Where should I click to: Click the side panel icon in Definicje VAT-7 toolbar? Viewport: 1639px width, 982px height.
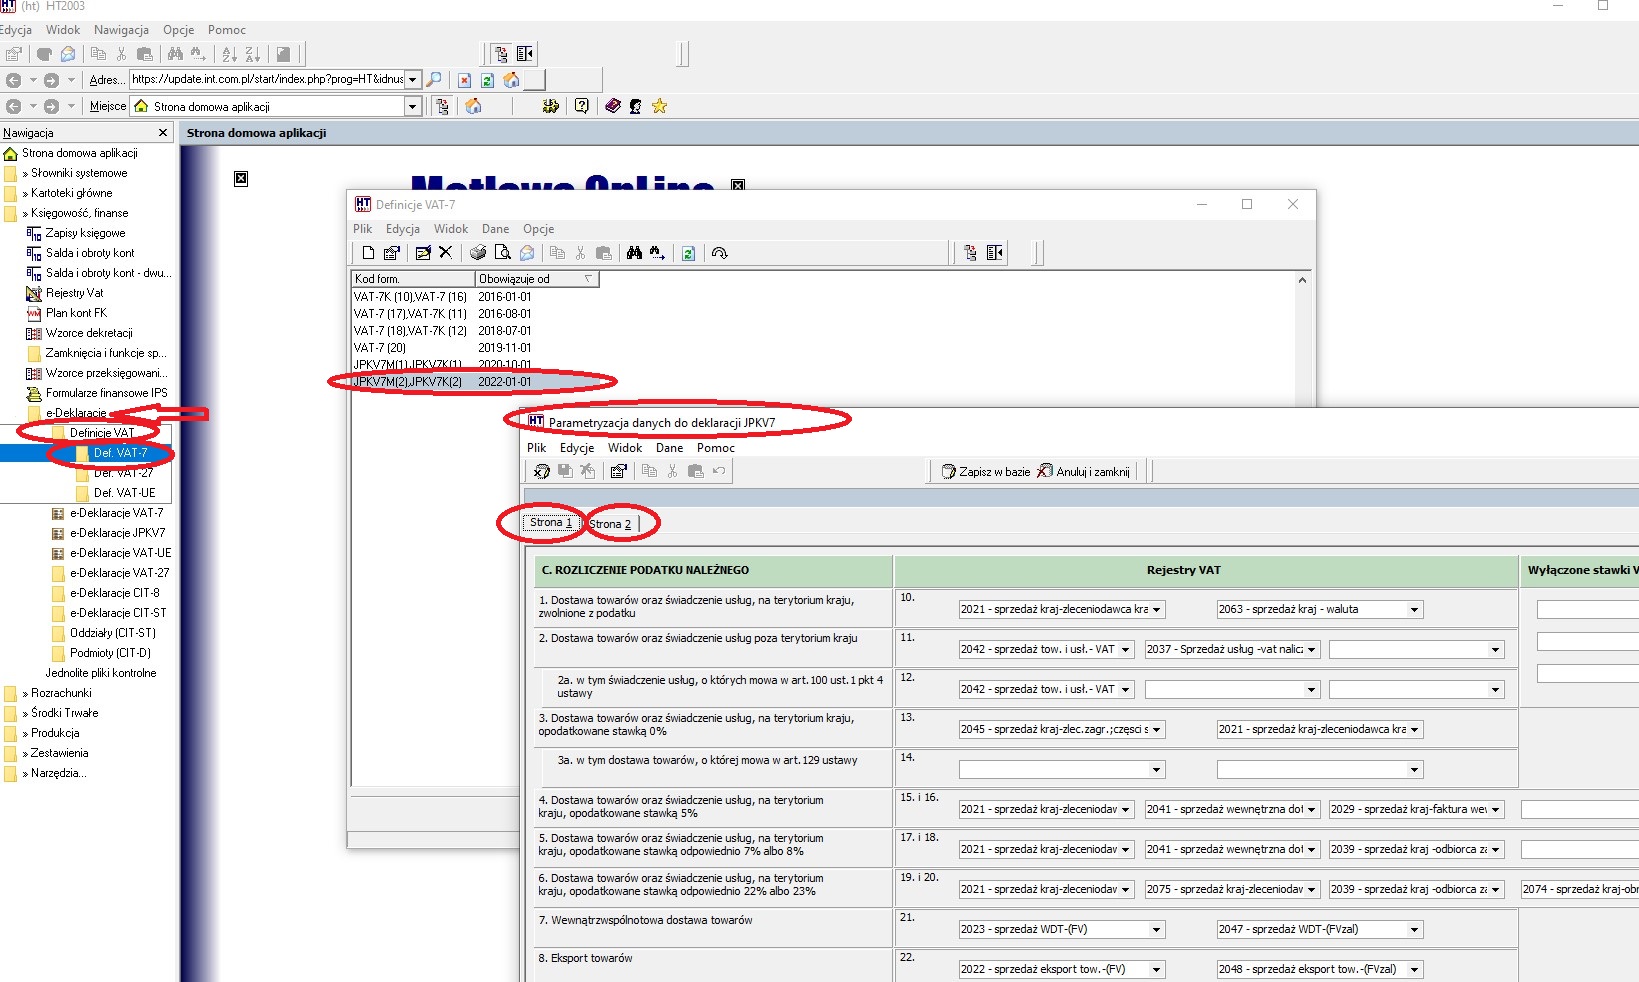click(994, 253)
